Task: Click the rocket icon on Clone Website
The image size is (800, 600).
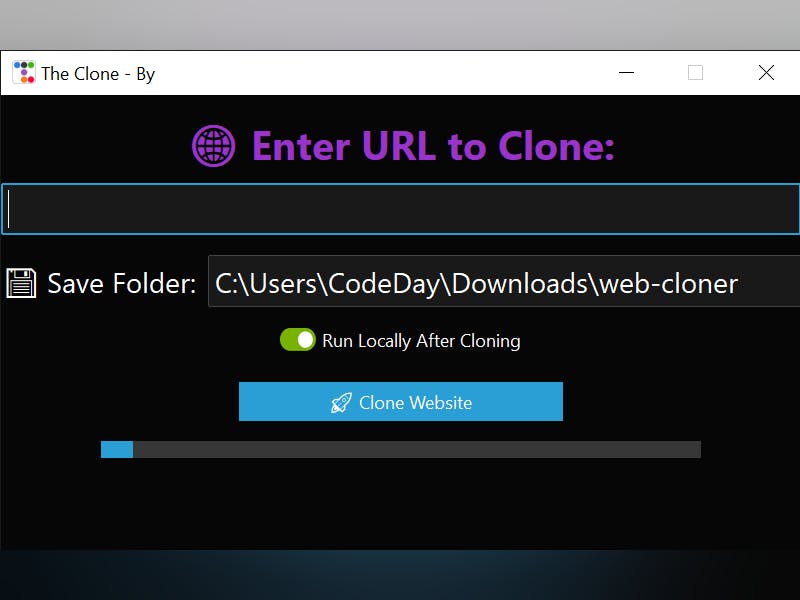Action: coord(341,403)
